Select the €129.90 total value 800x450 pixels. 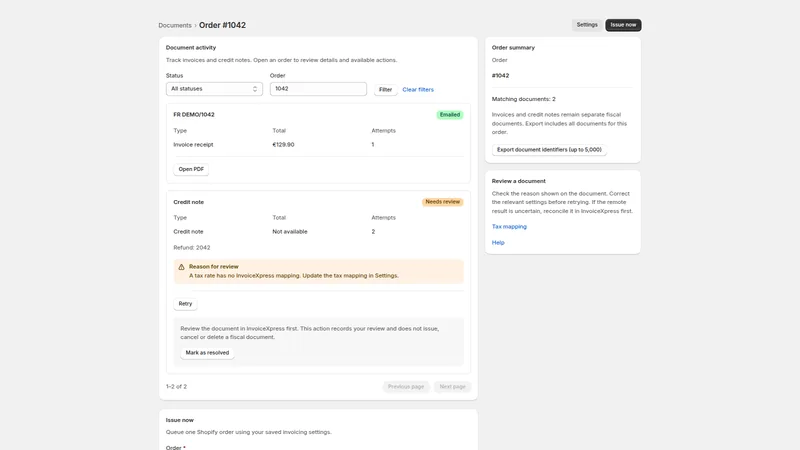point(283,145)
